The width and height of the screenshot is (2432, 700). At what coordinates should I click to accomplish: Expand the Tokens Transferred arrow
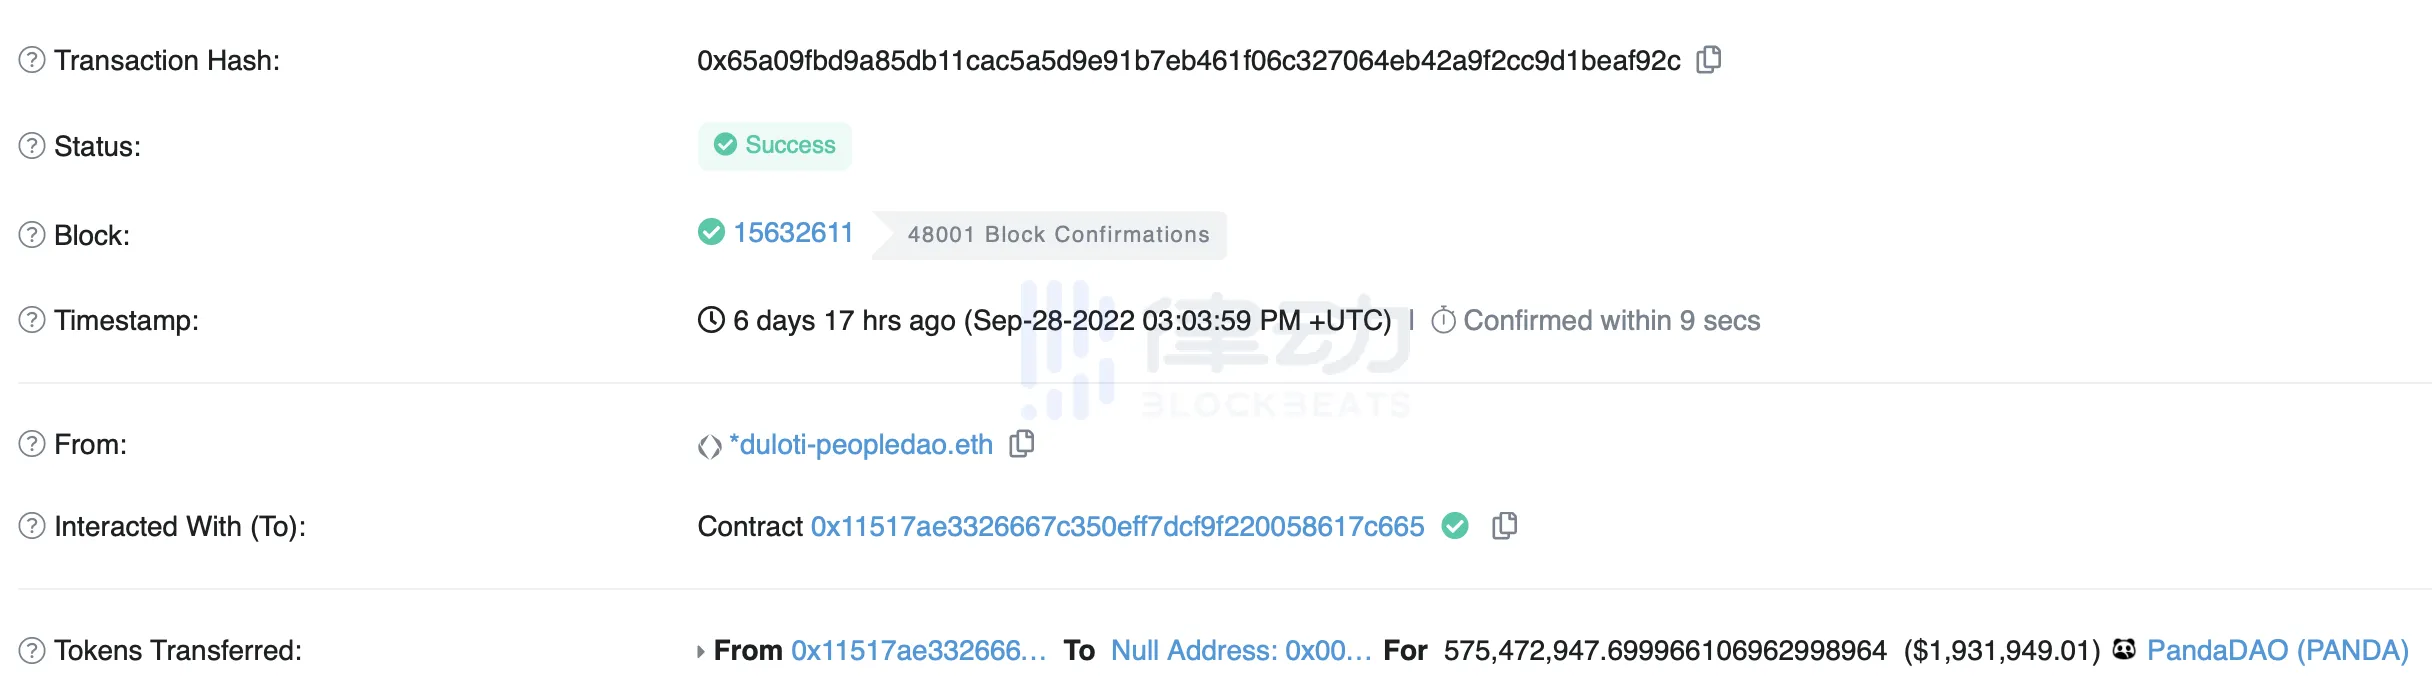click(x=701, y=652)
